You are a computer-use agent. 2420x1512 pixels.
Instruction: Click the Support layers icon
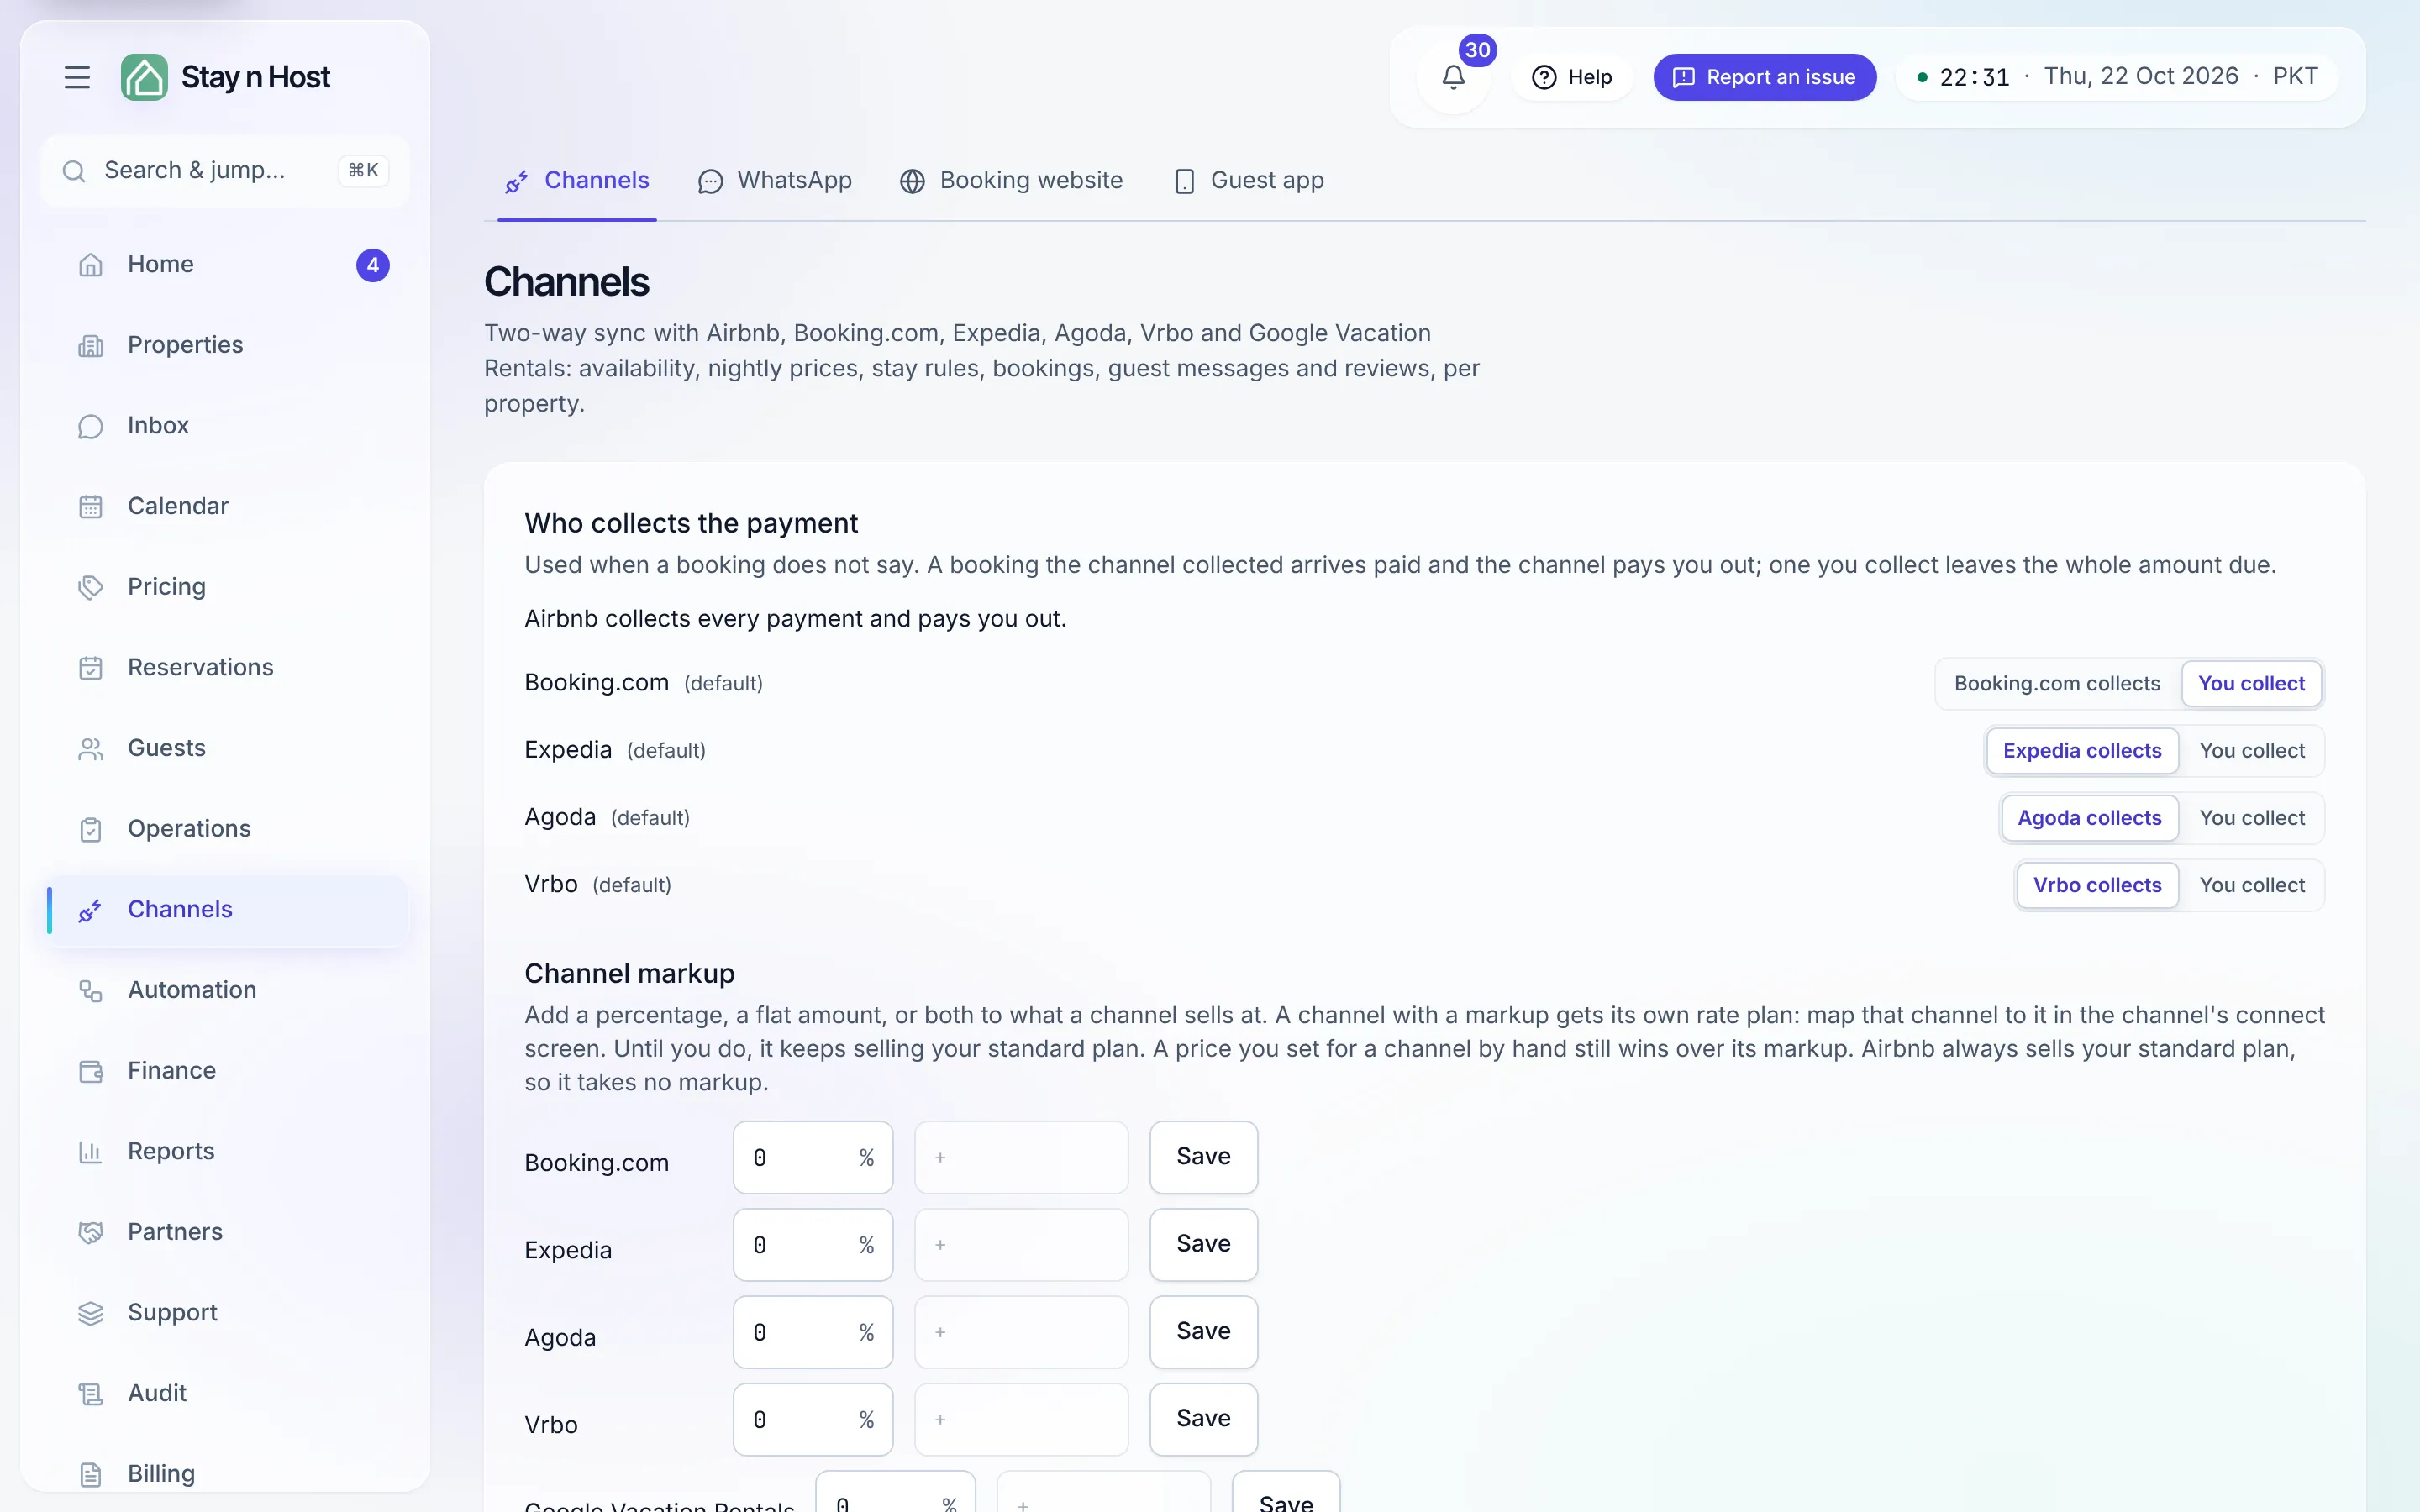(91, 1313)
